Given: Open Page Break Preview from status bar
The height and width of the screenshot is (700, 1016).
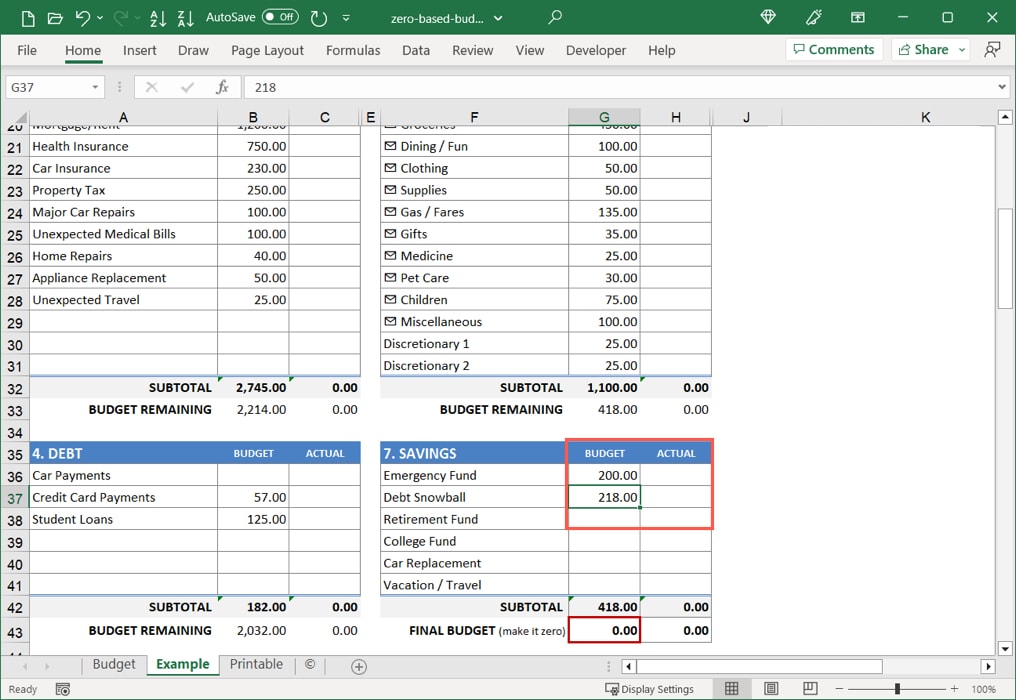Looking at the screenshot, I should coord(811,689).
